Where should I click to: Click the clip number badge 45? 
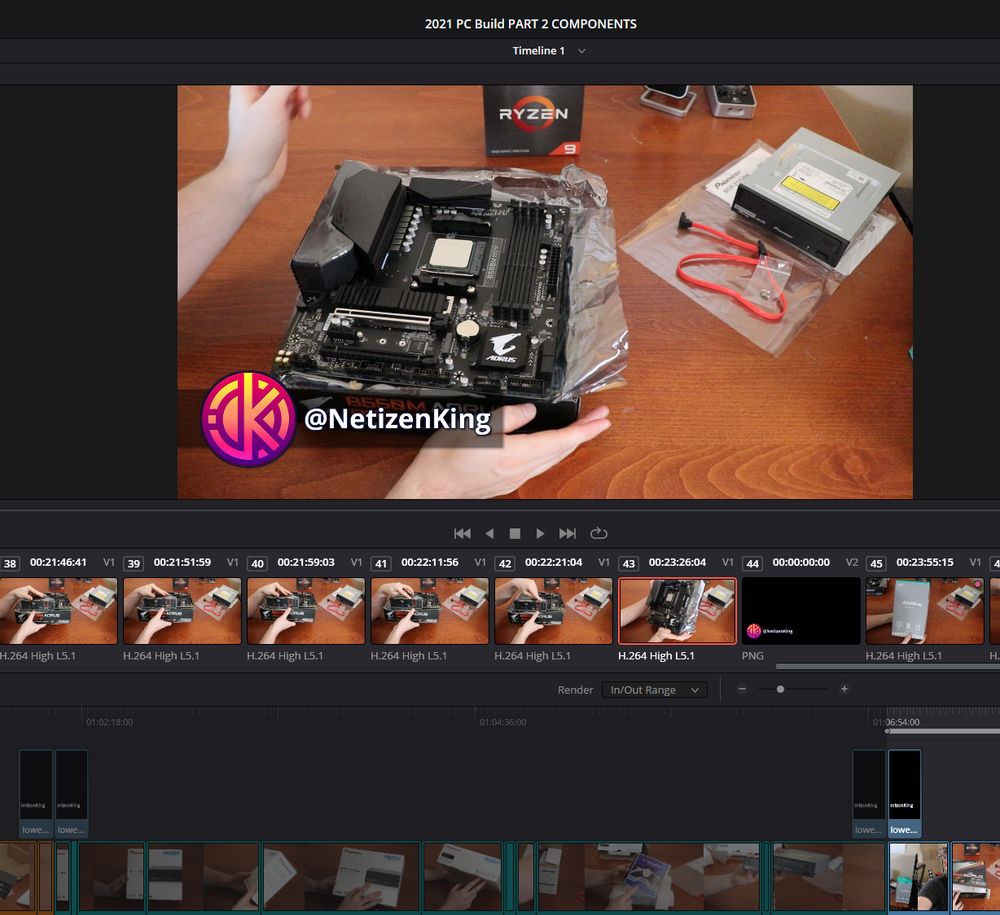tap(876, 563)
